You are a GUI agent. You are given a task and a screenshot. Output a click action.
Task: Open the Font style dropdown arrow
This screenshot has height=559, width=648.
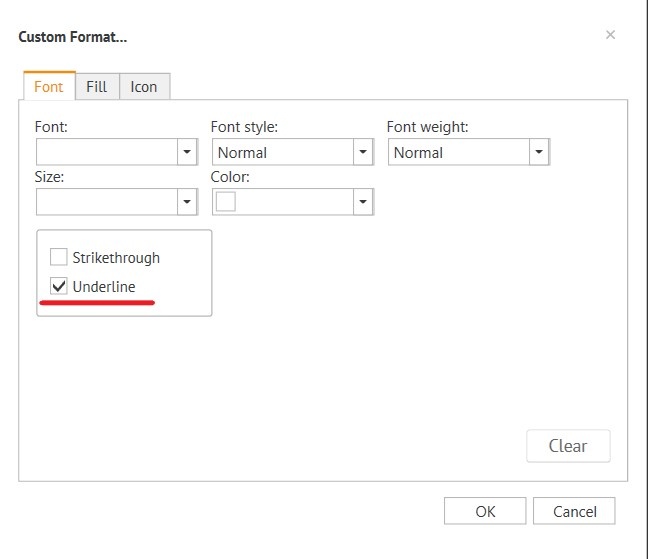[362, 152]
